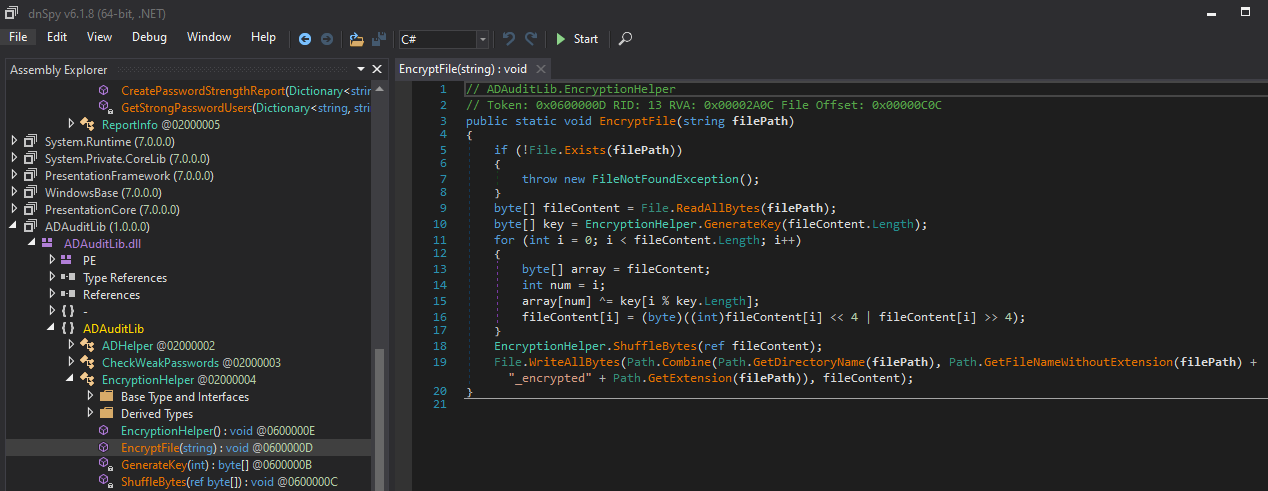Navigate forward with the grayed arrow
1268x491 pixels.
coord(327,38)
